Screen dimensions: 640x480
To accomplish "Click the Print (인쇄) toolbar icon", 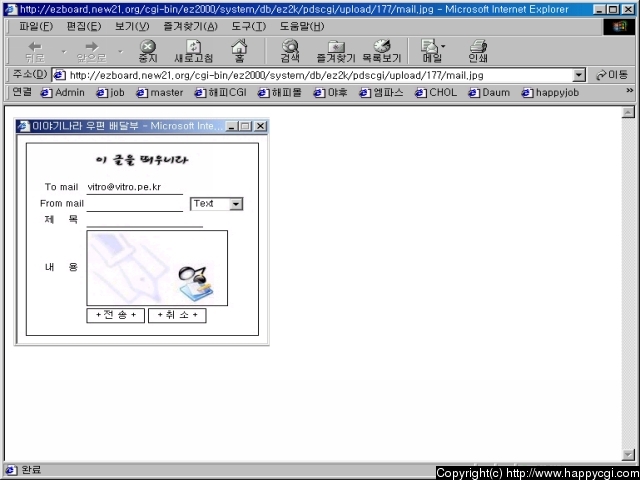I will [x=478, y=51].
